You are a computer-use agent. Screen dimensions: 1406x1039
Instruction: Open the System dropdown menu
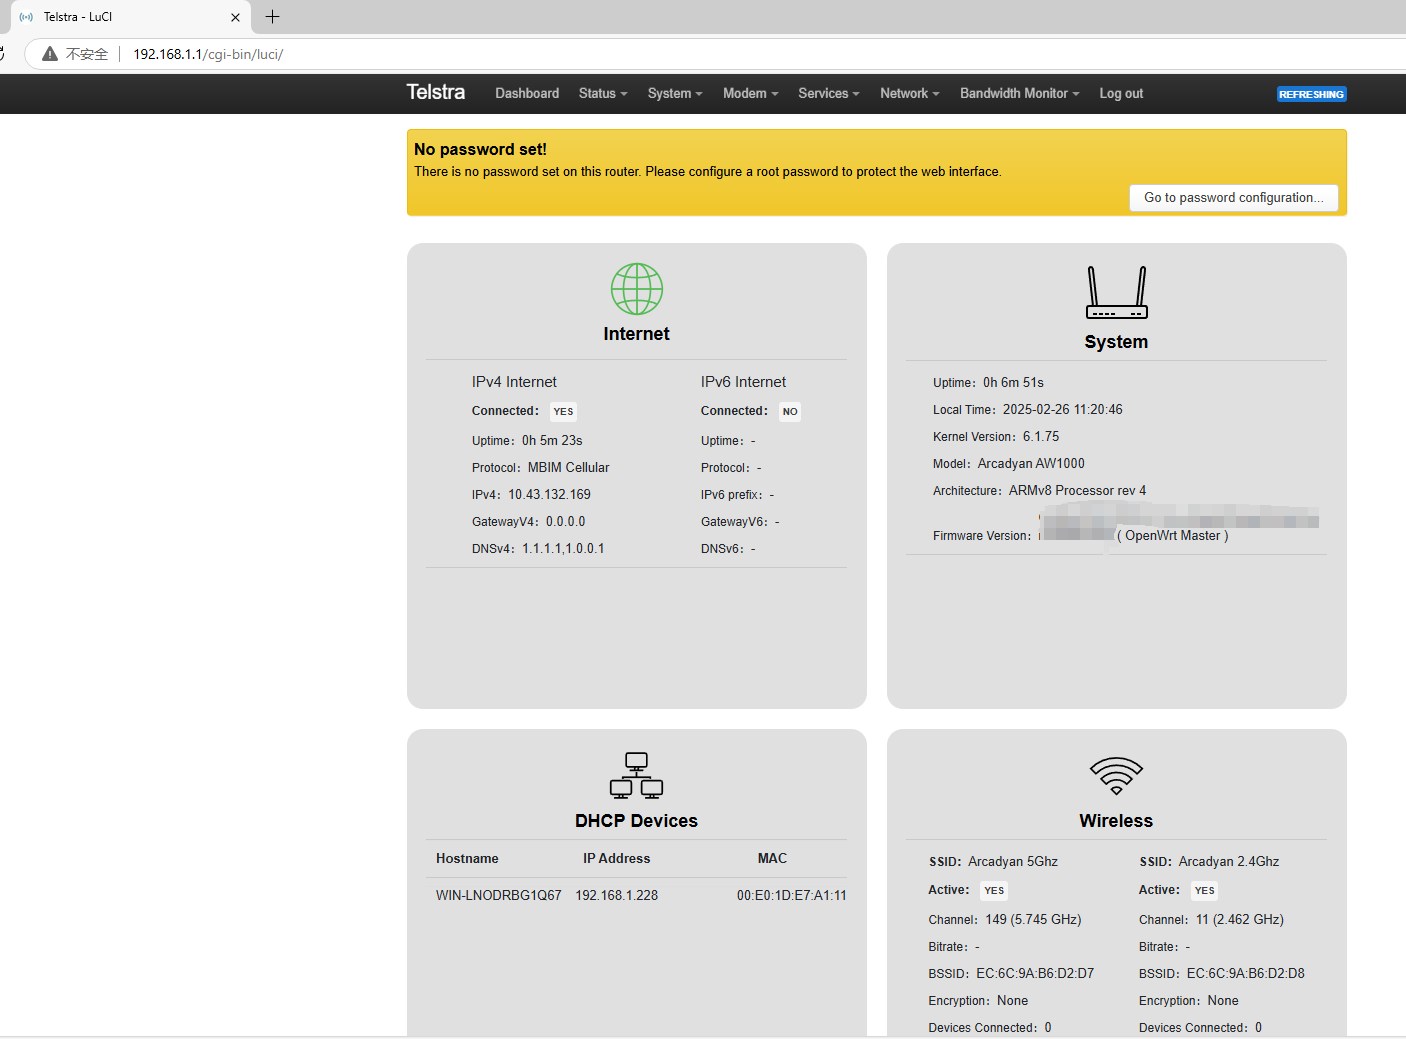pyautogui.click(x=674, y=94)
